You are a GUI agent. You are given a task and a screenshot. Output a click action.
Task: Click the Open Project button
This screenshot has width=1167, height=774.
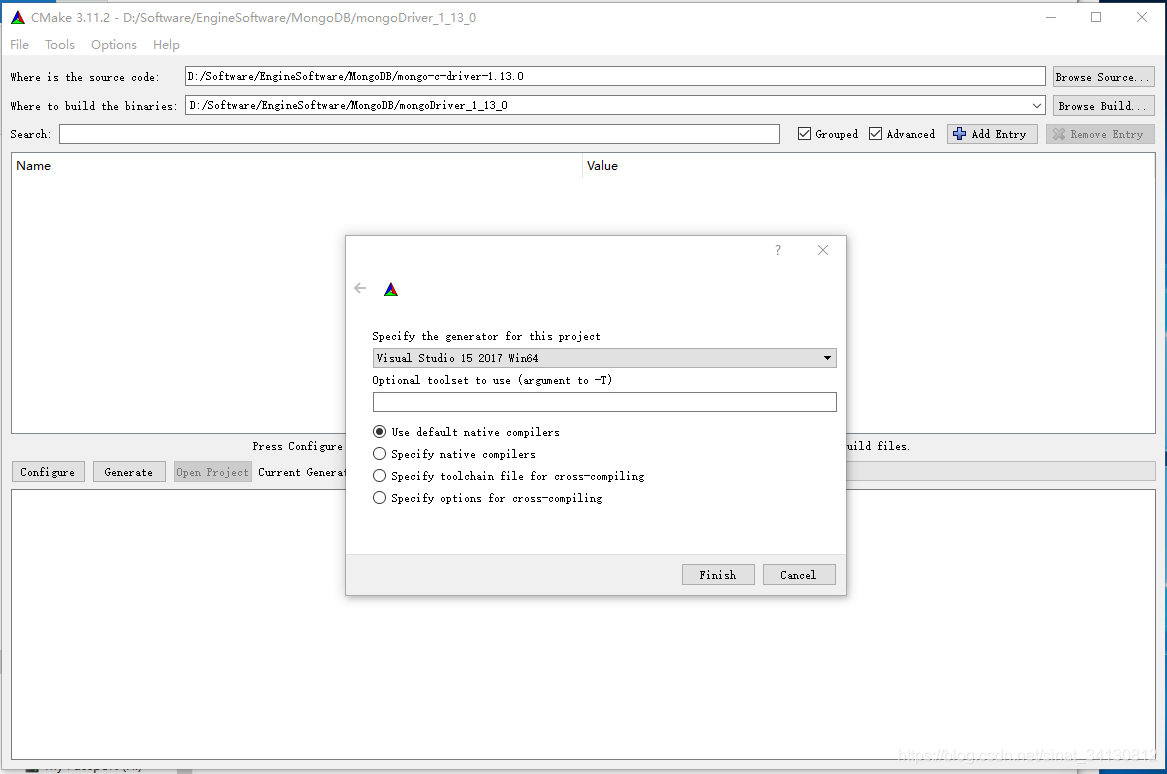[212, 472]
